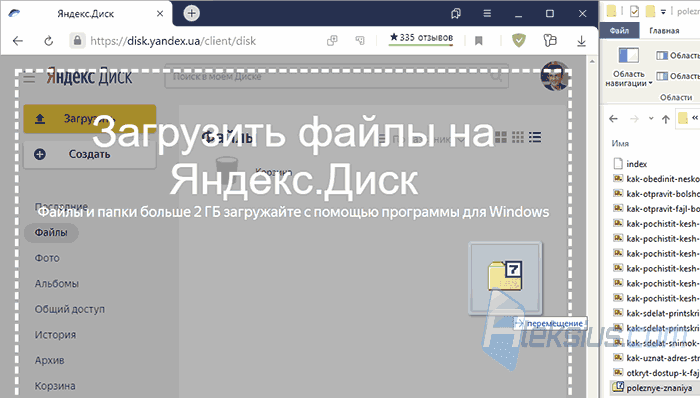Select the kak-otpravit-bolsho file

point(656,194)
